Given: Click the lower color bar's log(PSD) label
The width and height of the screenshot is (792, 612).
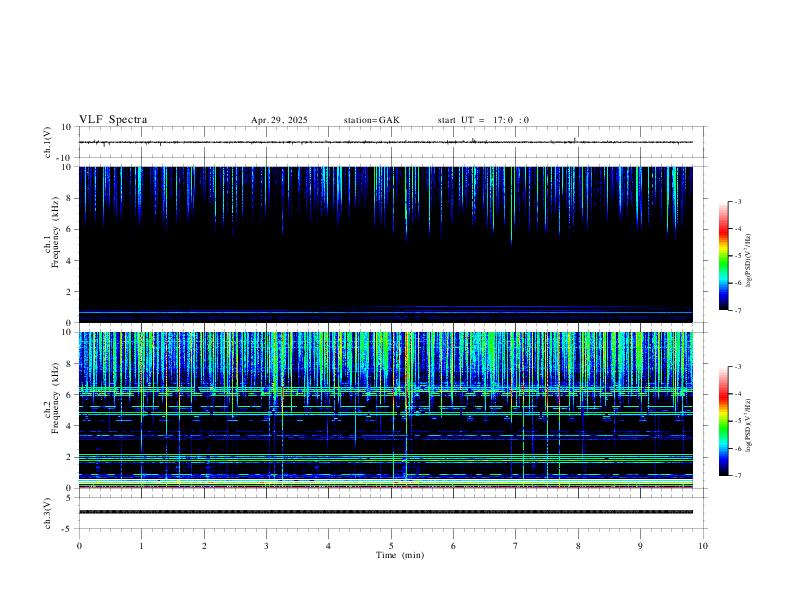Looking at the screenshot, I should point(748,425).
